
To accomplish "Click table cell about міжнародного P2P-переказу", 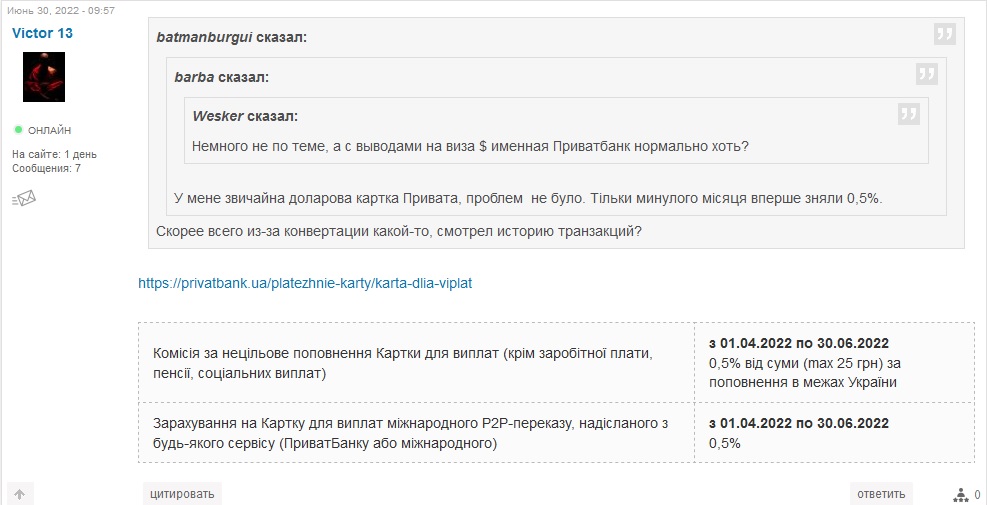I will tap(416, 433).
